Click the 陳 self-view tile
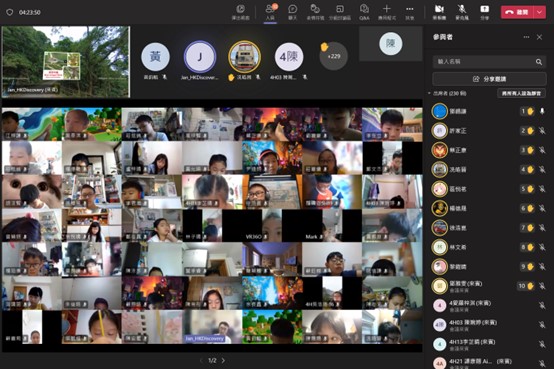Image resolution: width=554 pixels, height=369 pixels. 390,44
